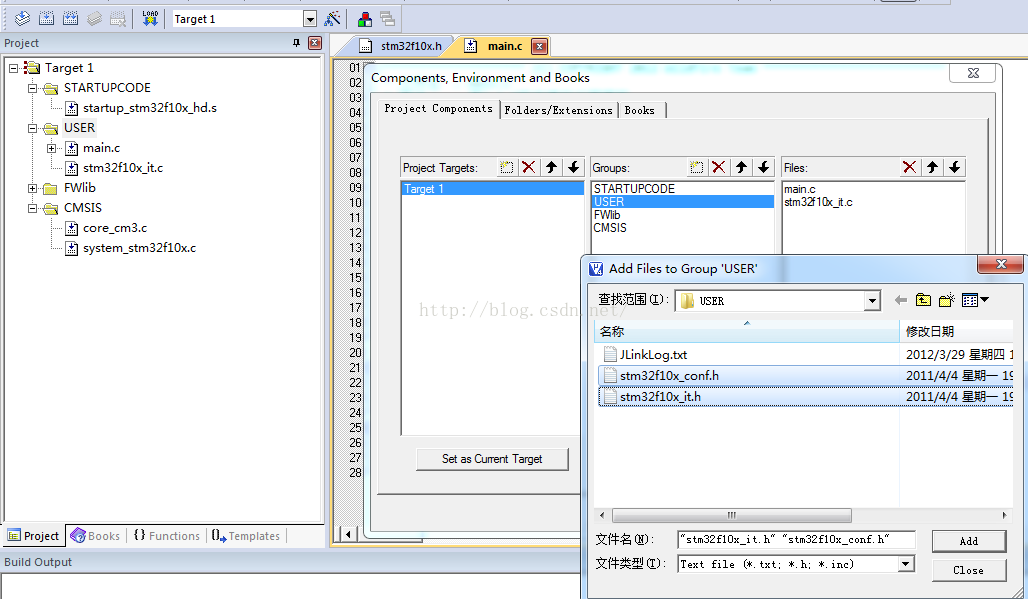This screenshot has width=1028, height=599.
Task: Switch to Books tab at panel bottom
Action: point(95,535)
